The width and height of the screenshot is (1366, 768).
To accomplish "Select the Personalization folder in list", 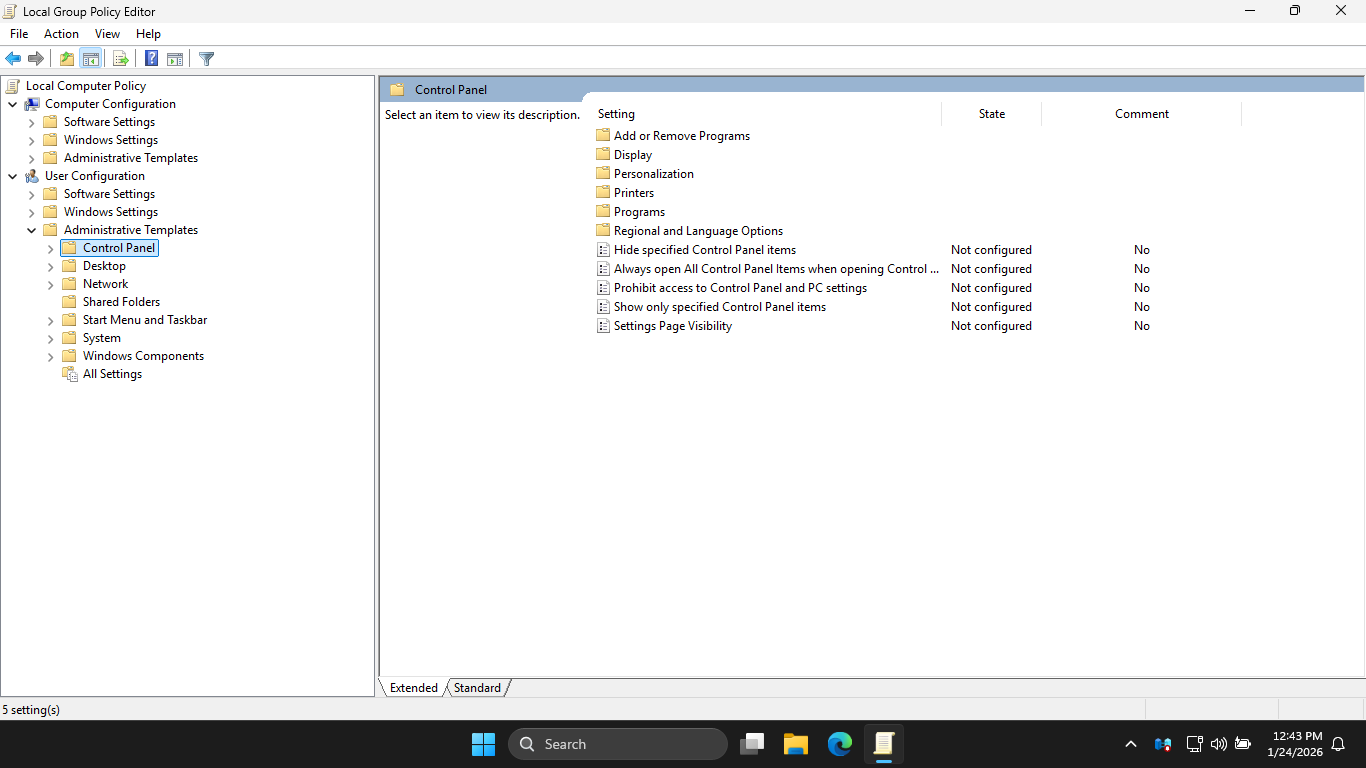I will [653, 174].
